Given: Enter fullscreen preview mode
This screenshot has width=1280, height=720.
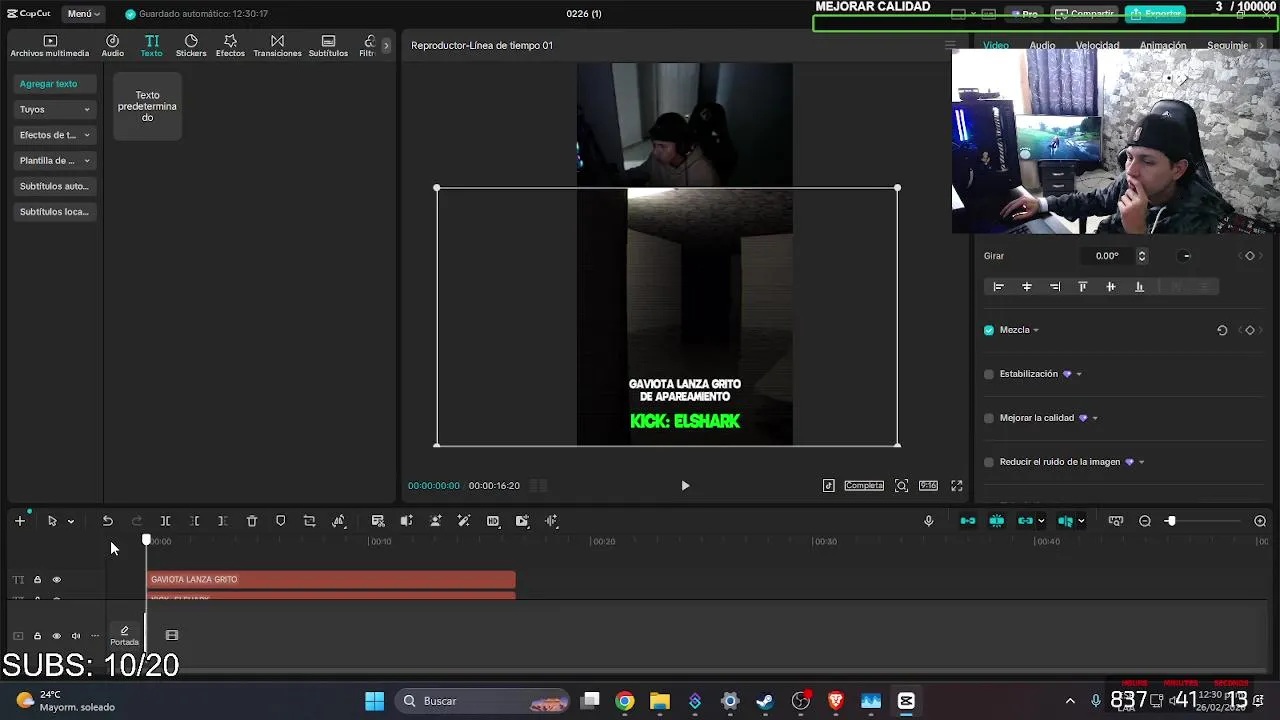Looking at the screenshot, I should pyautogui.click(x=957, y=486).
